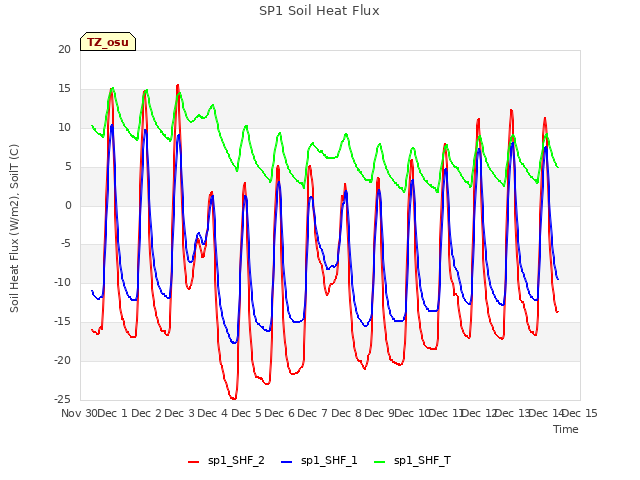Click the Nov 30 x-axis tick label
The width and height of the screenshot is (640, 480).
(x=80, y=413)
